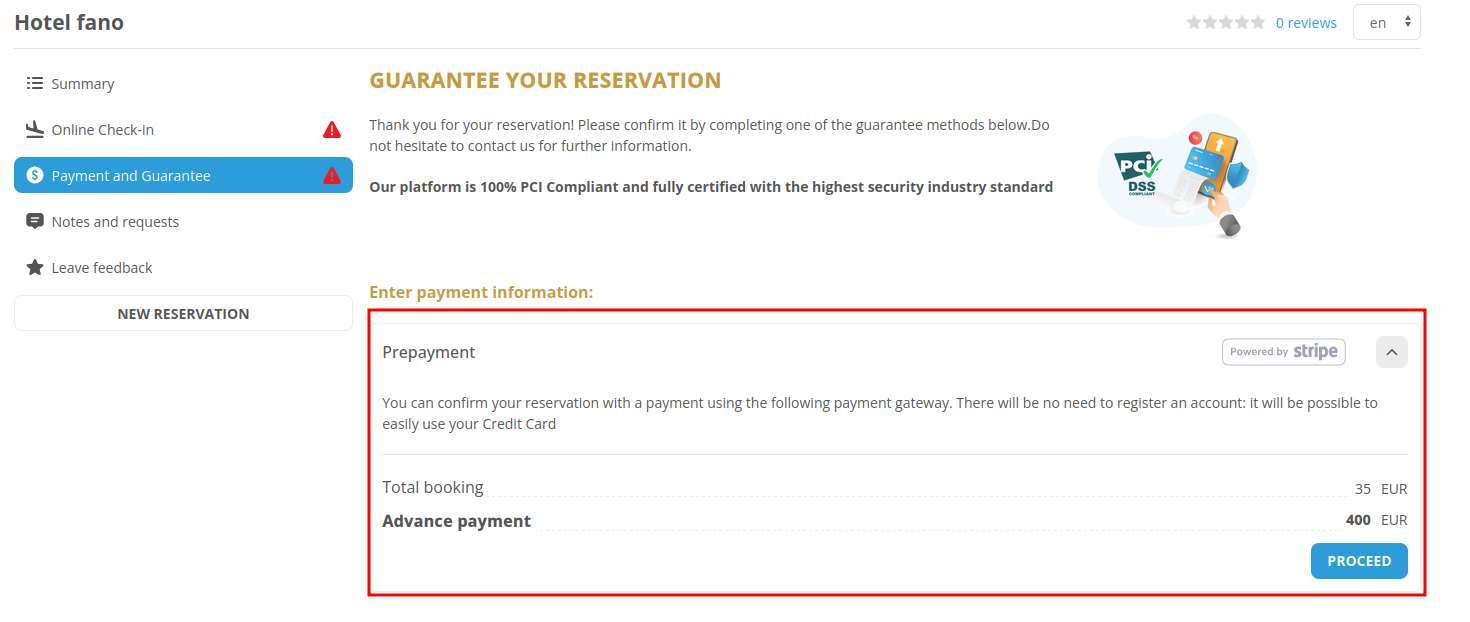
Task: Click the Hotel fano title
Action: tap(69, 22)
